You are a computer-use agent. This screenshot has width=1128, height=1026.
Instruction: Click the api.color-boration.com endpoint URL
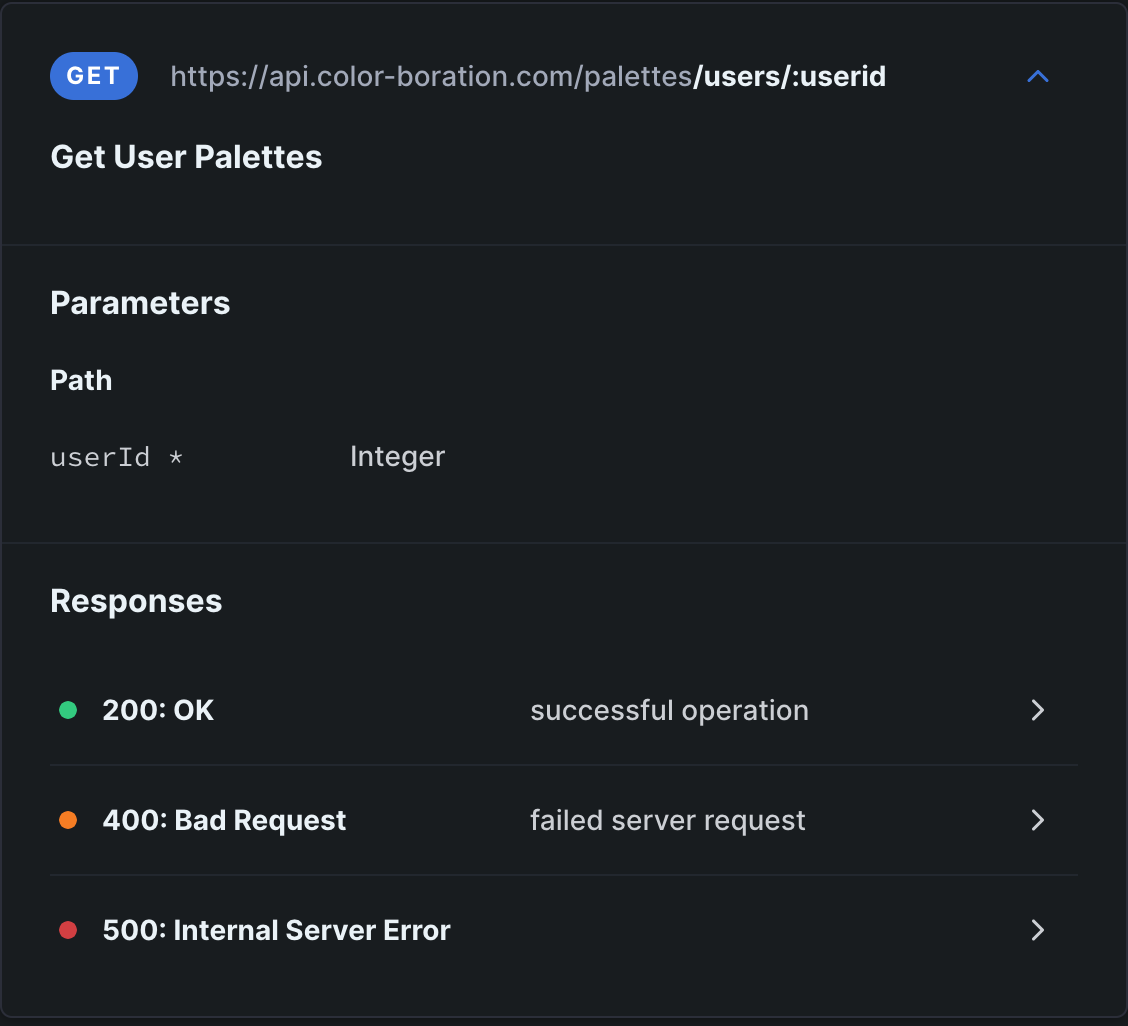(x=431, y=76)
